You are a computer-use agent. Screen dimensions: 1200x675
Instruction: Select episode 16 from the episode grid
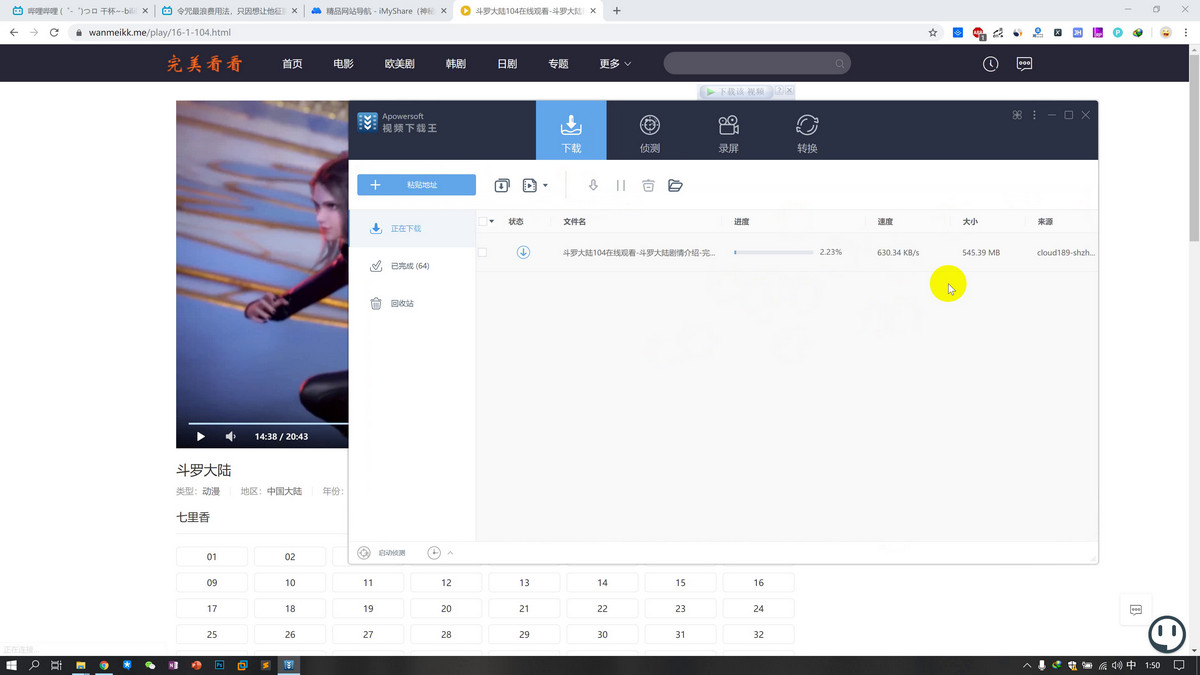[x=758, y=581]
